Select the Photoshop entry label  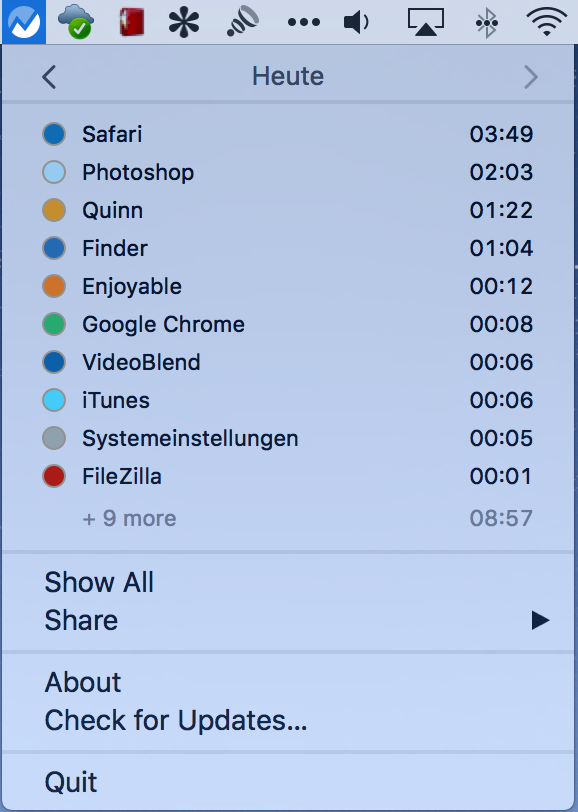tap(138, 172)
